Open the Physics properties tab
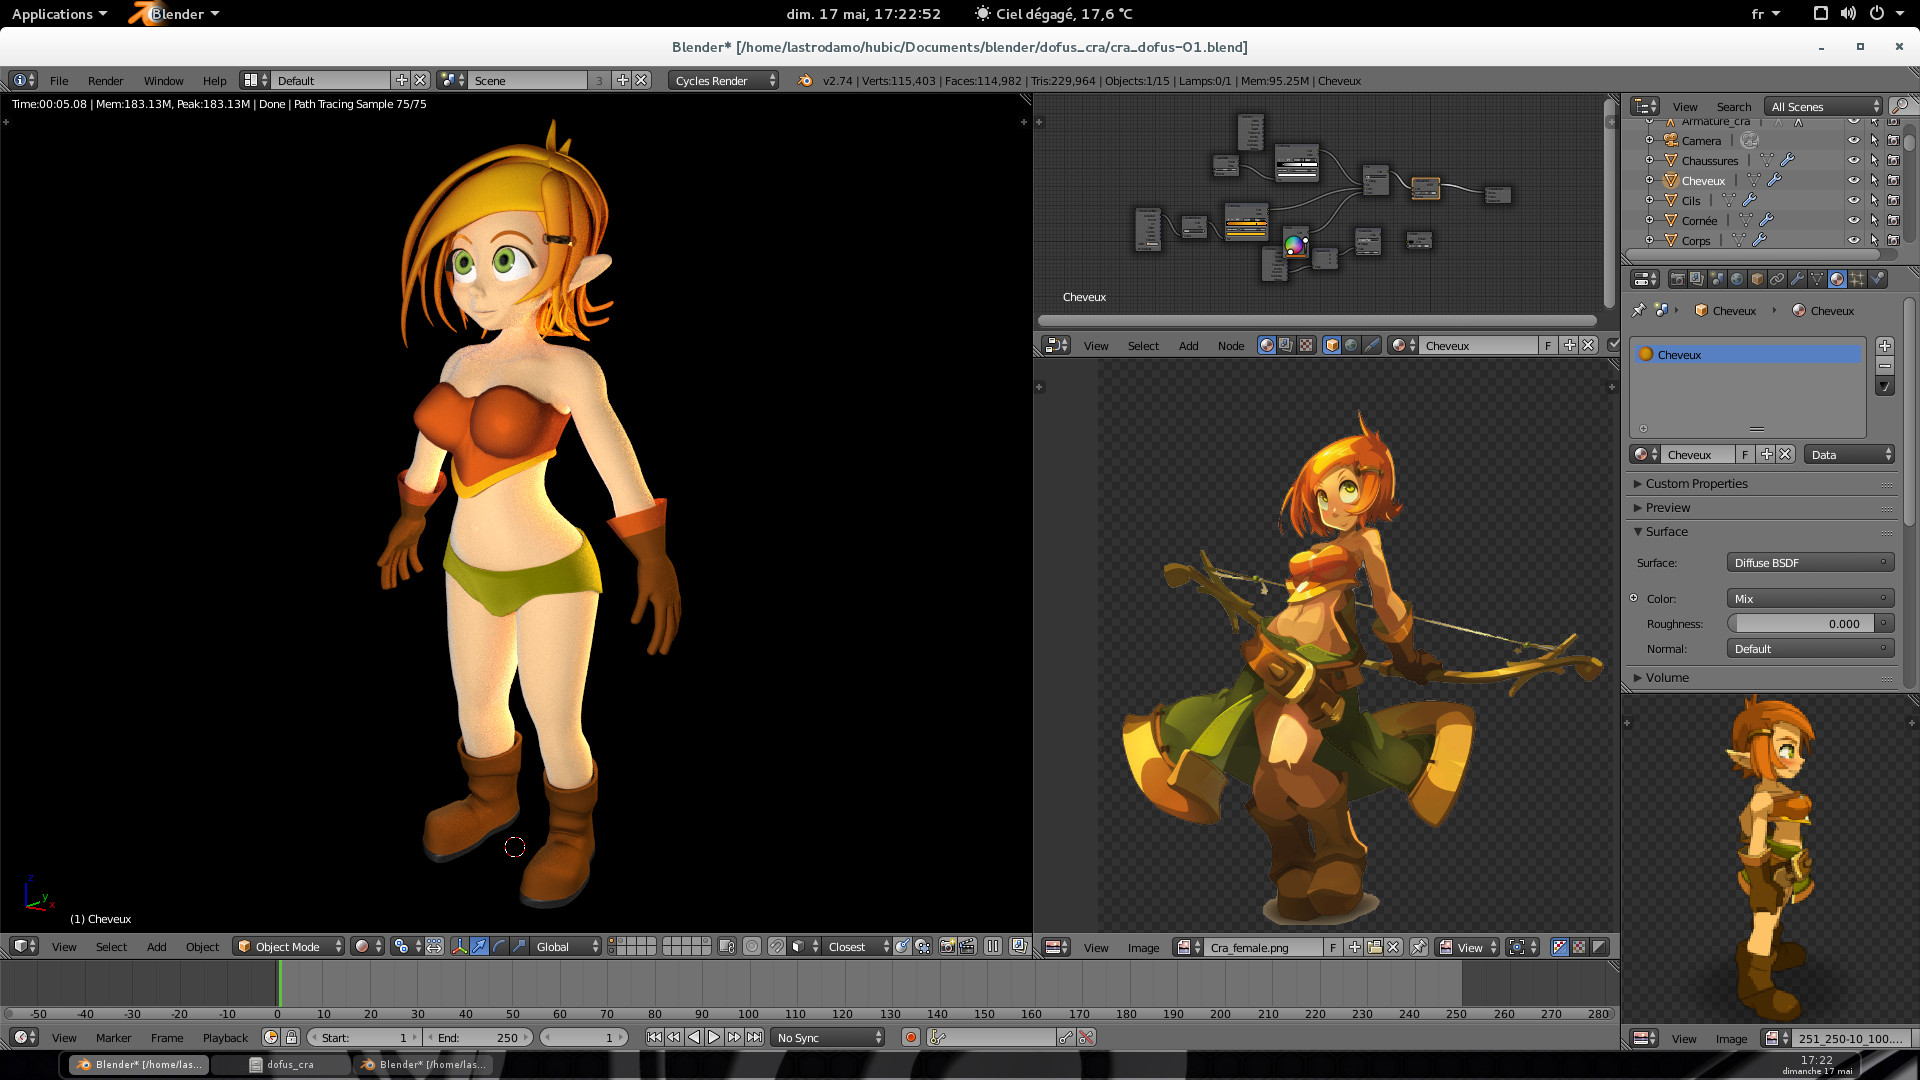 point(1877,279)
